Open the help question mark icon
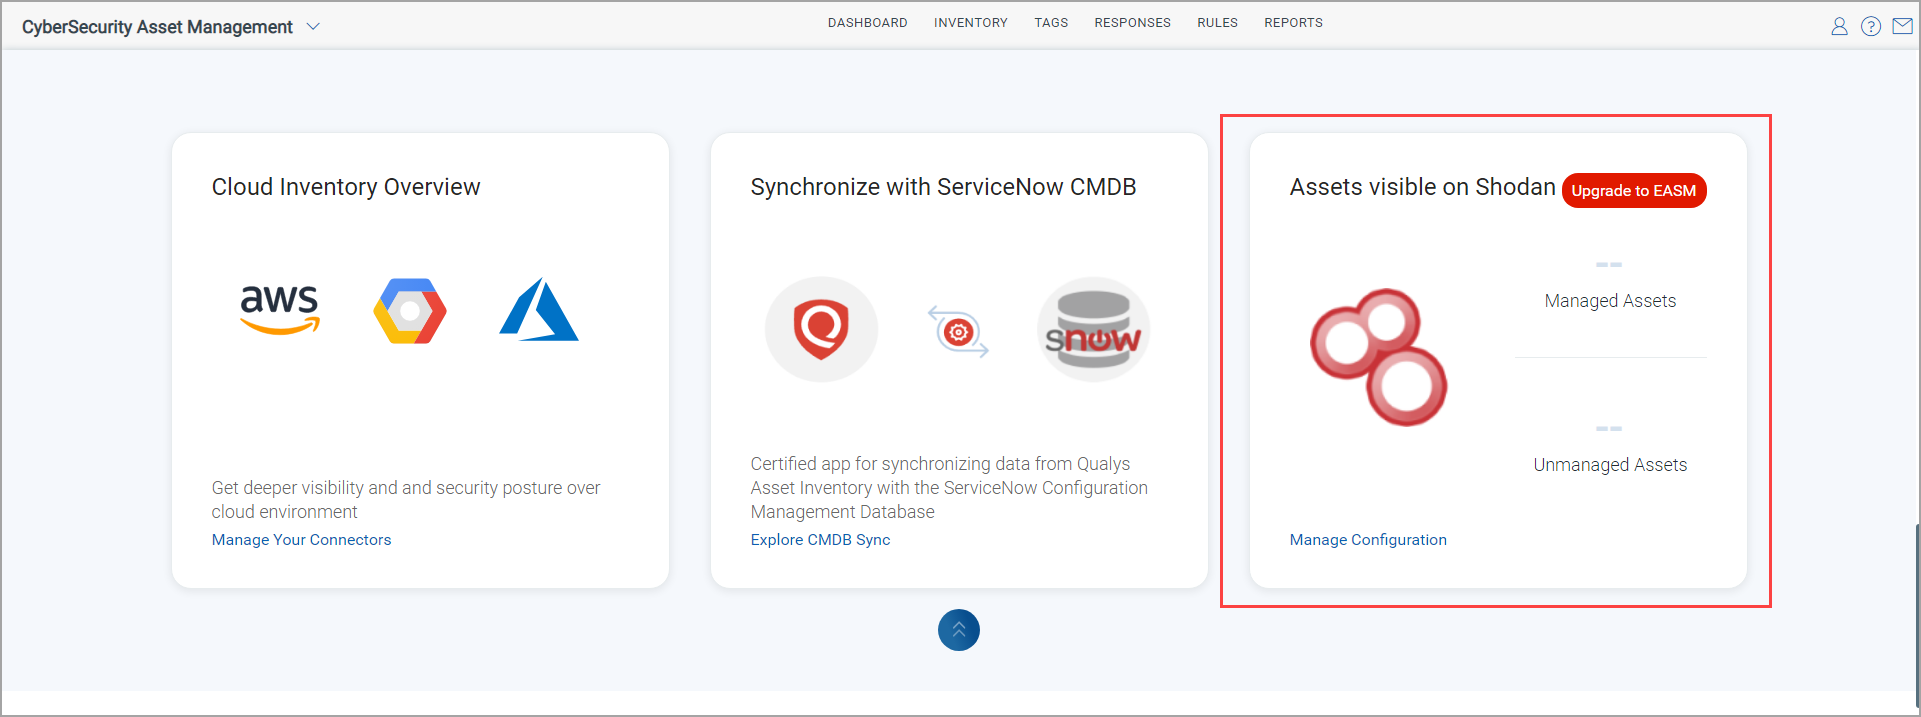Viewport: 1921px width, 717px height. 1871,27
